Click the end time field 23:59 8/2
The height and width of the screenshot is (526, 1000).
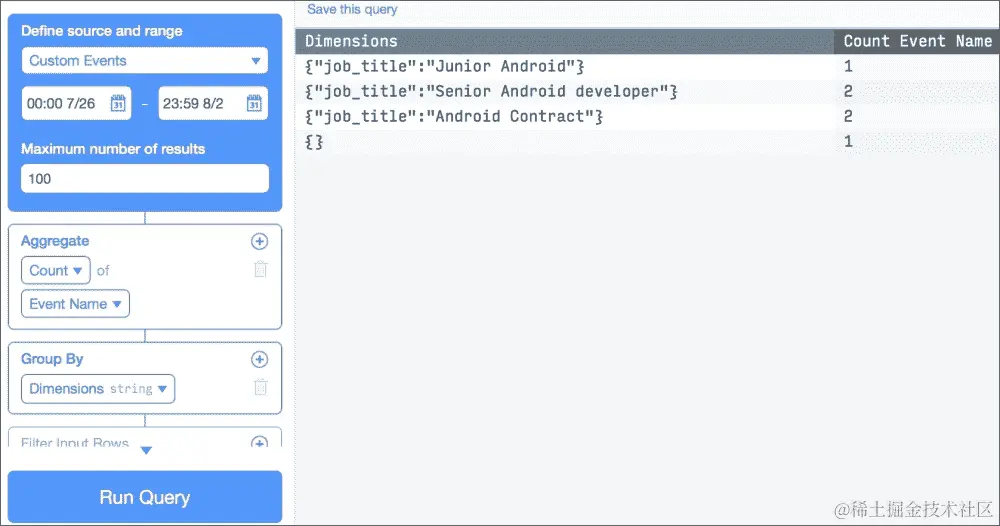pos(213,103)
